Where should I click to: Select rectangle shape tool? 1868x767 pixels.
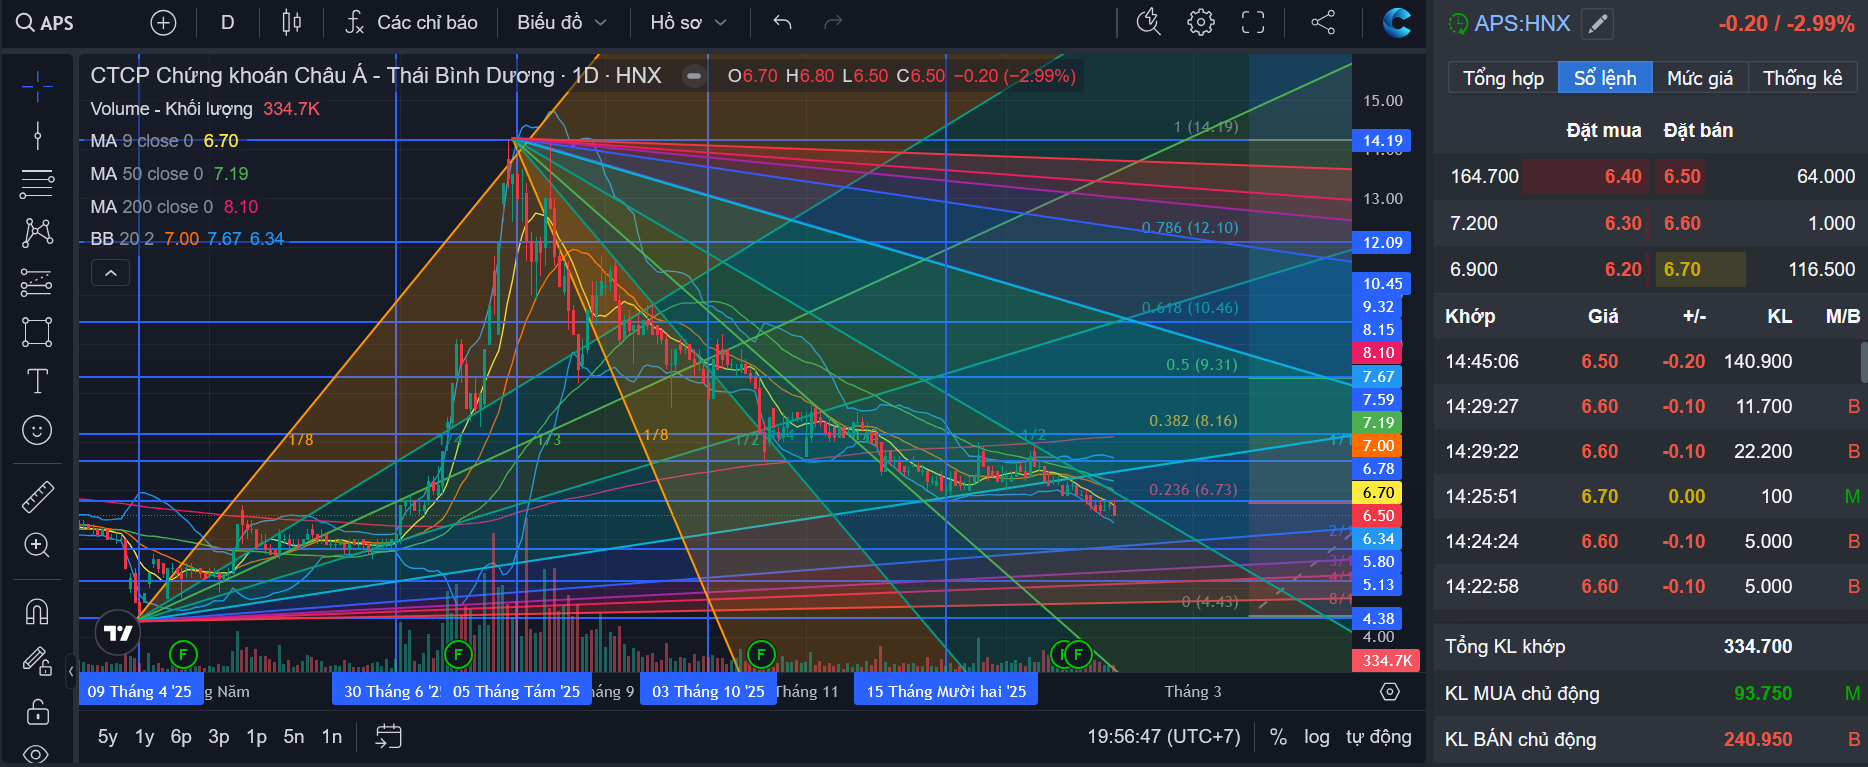click(x=37, y=332)
